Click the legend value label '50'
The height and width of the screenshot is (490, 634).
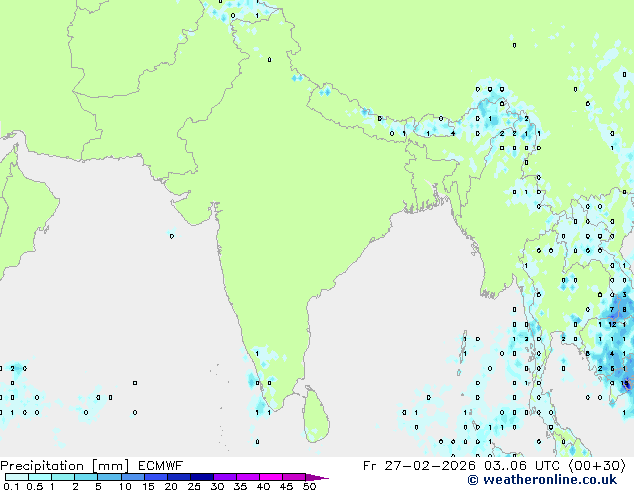coord(309,486)
